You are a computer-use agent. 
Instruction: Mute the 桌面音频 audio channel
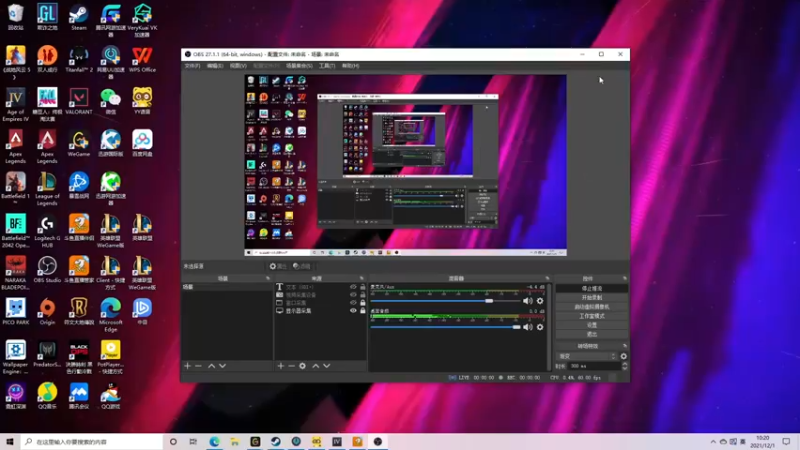[528, 327]
